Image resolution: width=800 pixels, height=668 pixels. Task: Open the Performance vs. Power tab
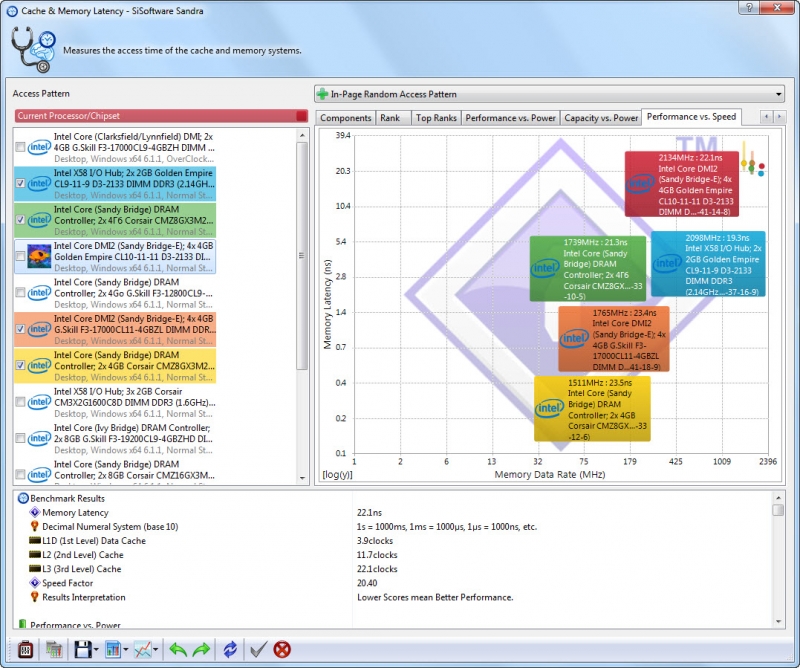pos(510,118)
